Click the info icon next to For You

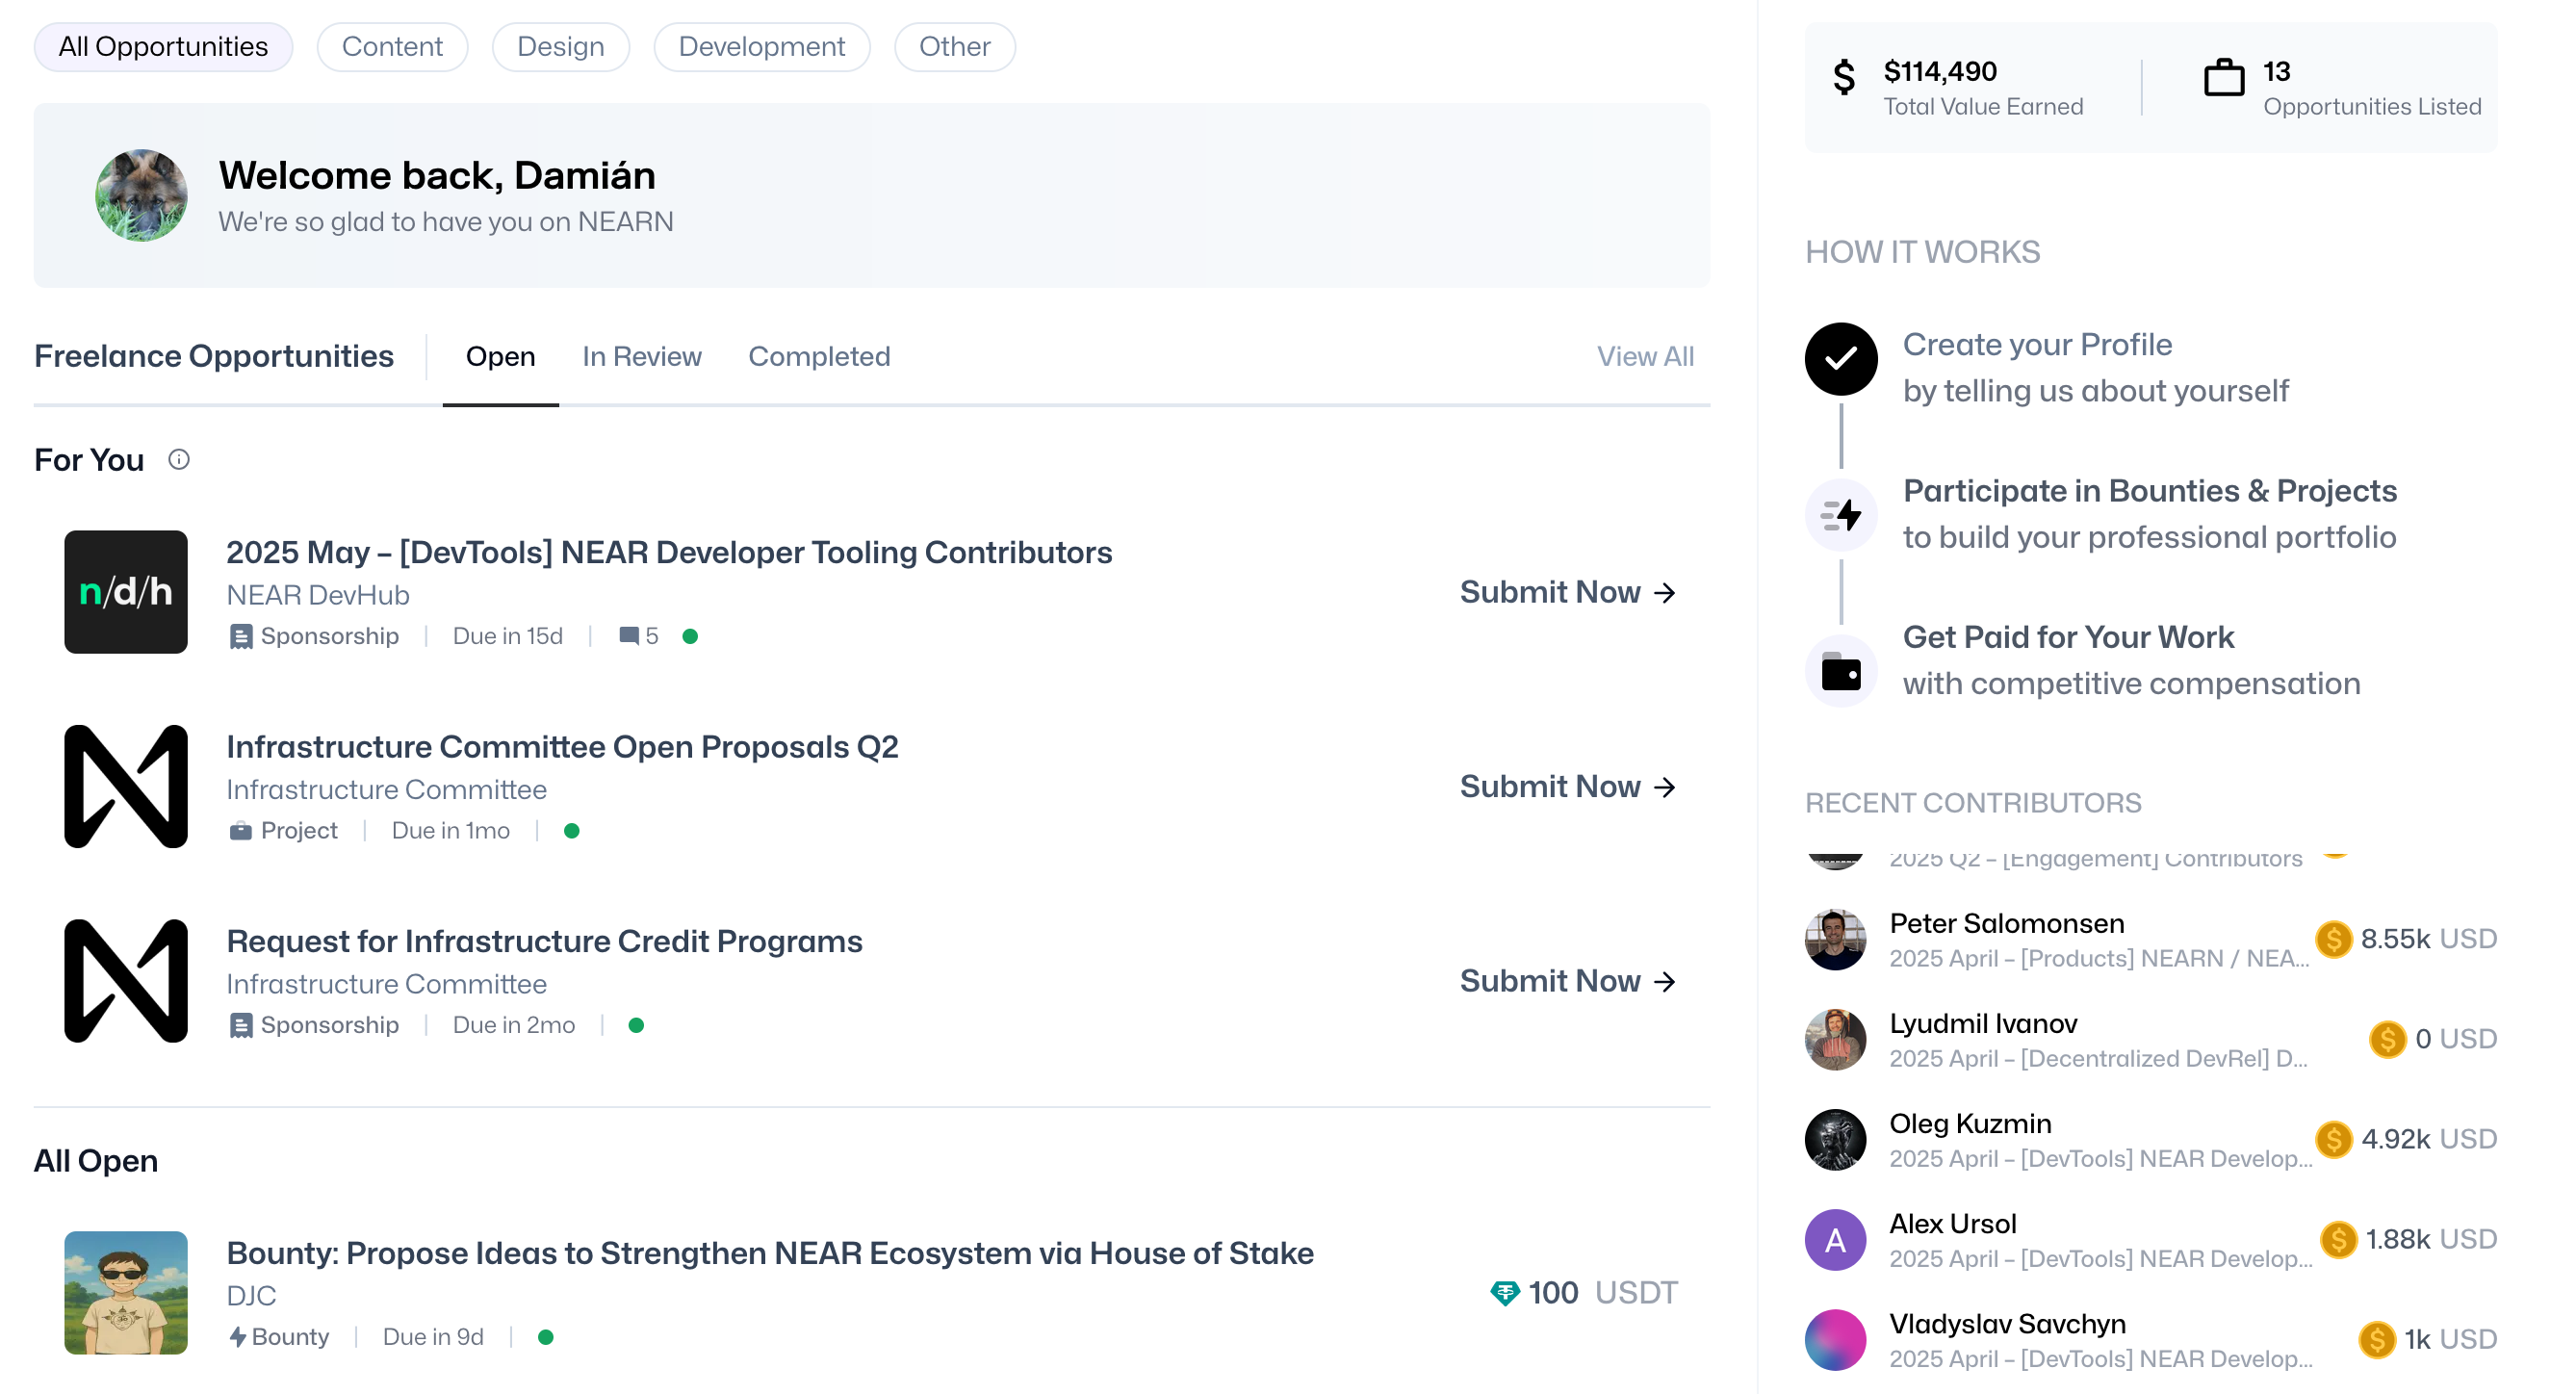pyautogui.click(x=179, y=459)
